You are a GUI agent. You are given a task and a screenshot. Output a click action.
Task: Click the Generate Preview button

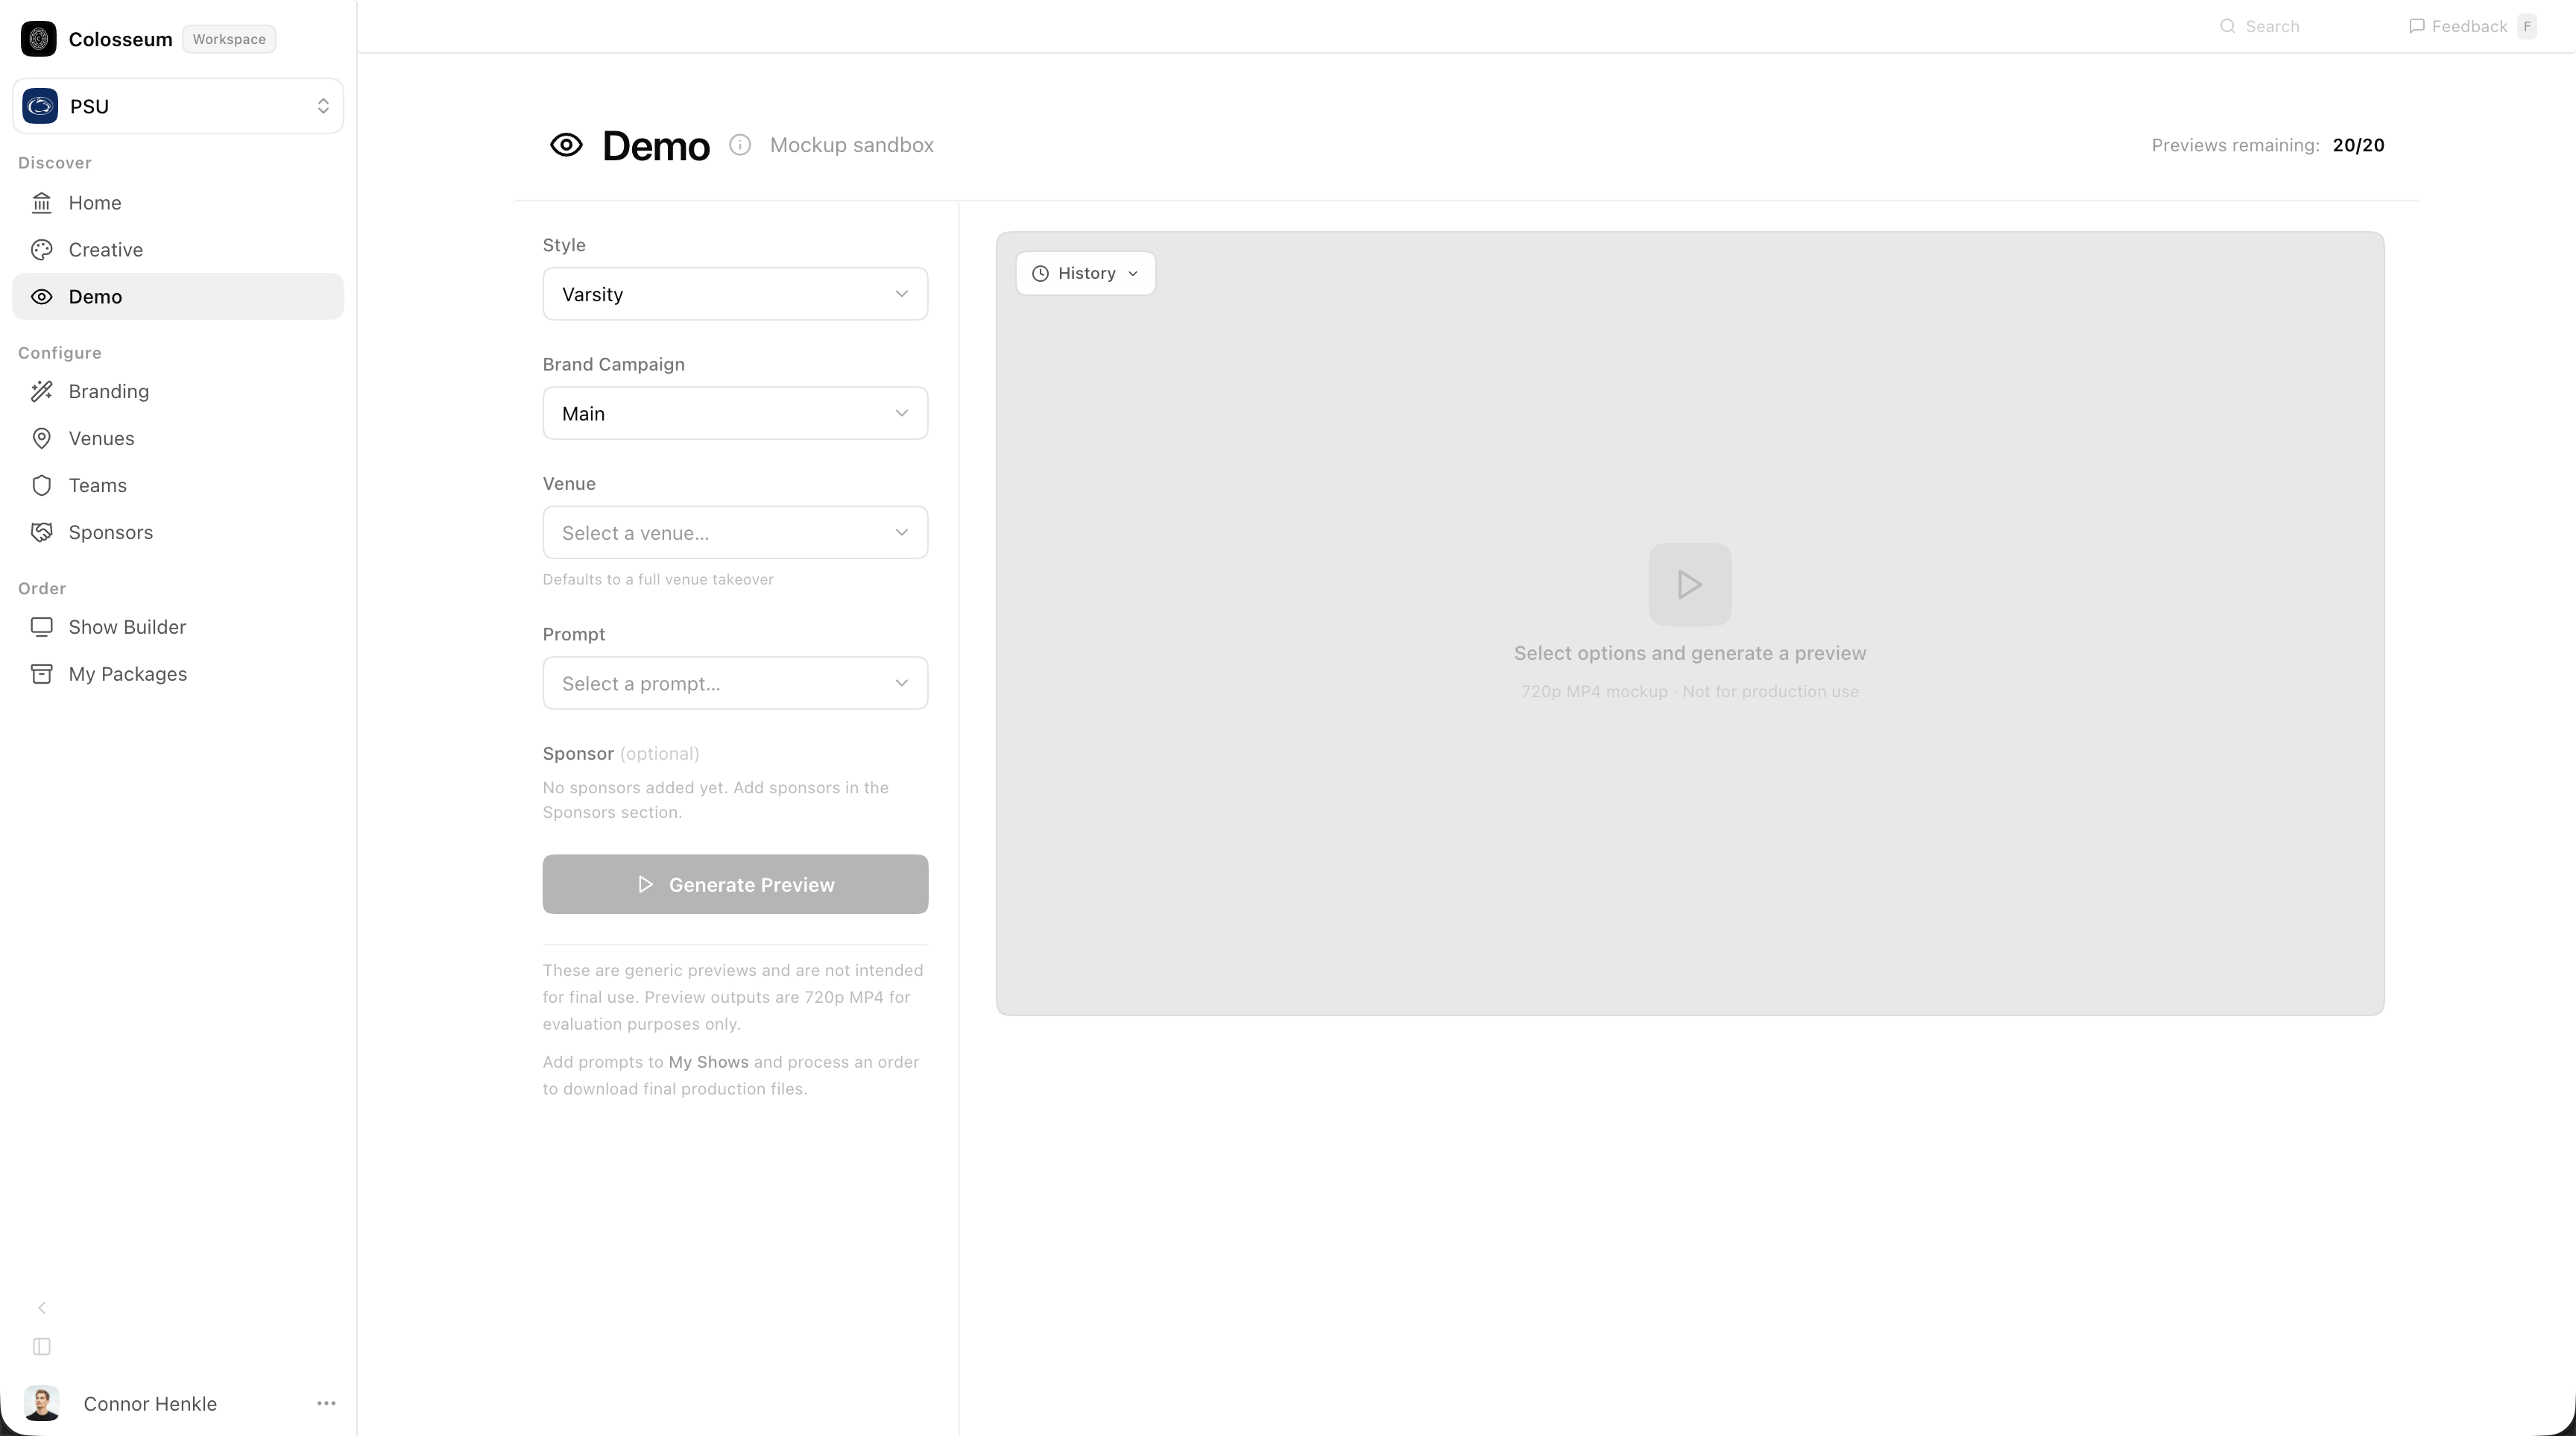click(x=735, y=884)
